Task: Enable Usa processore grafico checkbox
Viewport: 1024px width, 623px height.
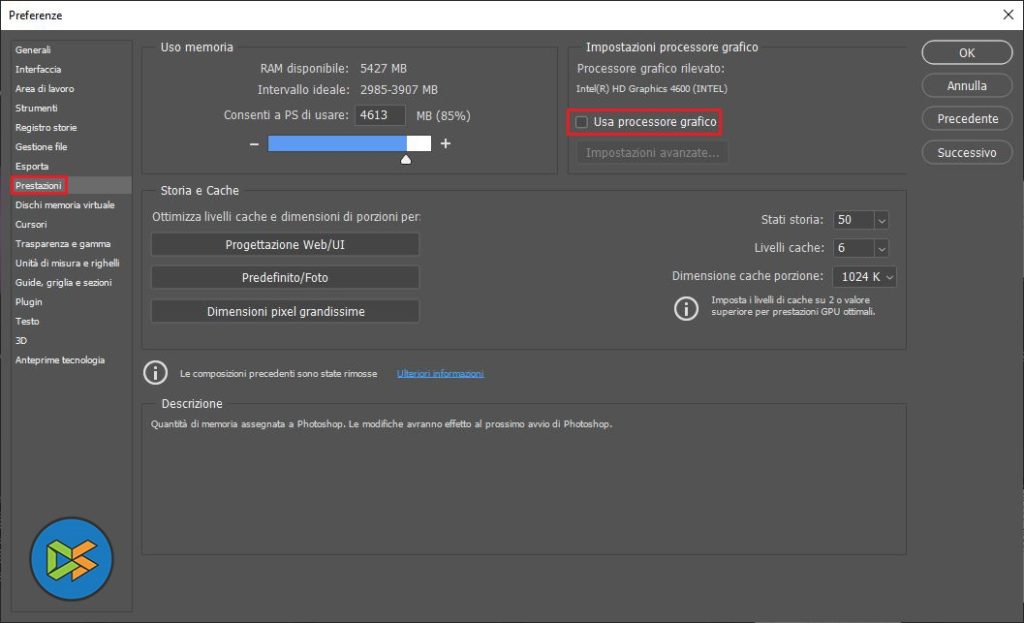Action: click(x=582, y=122)
